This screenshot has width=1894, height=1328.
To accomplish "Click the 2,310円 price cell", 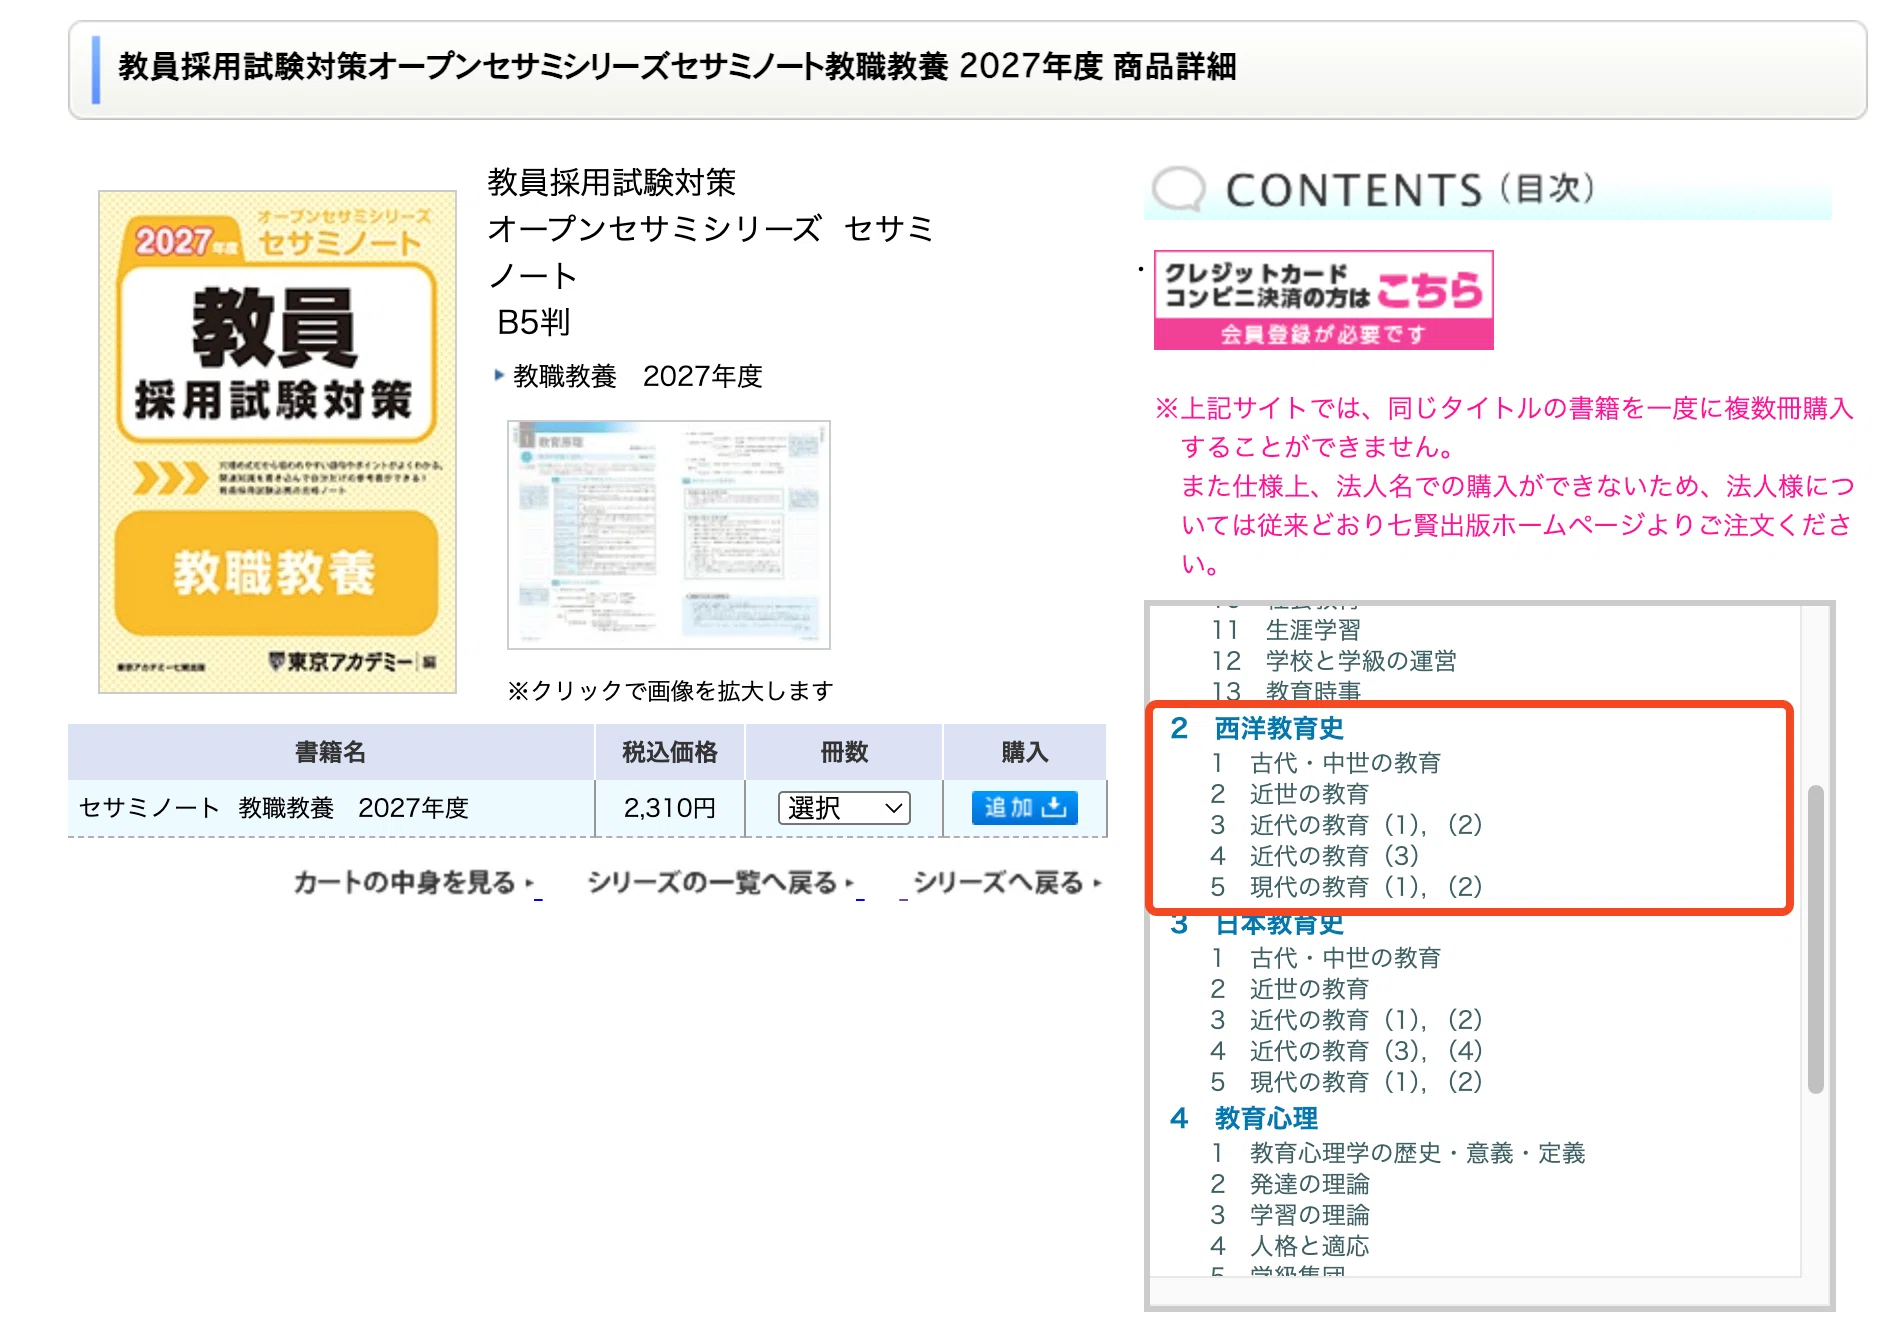I will (x=670, y=808).
